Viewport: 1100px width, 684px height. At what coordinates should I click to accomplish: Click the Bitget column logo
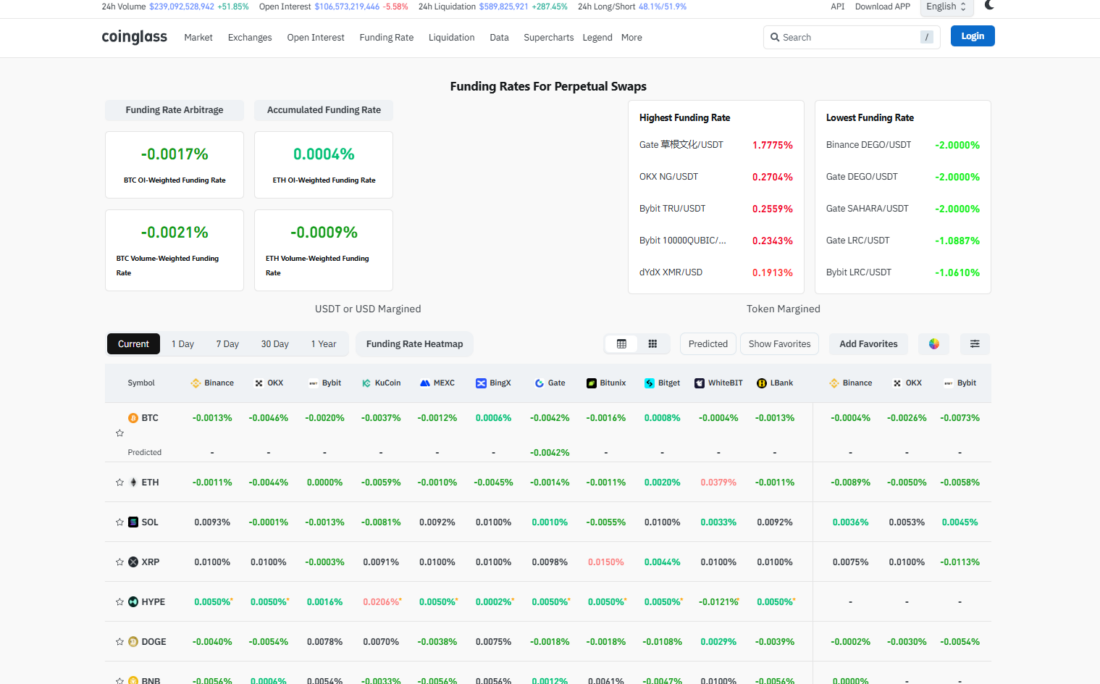pyautogui.click(x=649, y=383)
